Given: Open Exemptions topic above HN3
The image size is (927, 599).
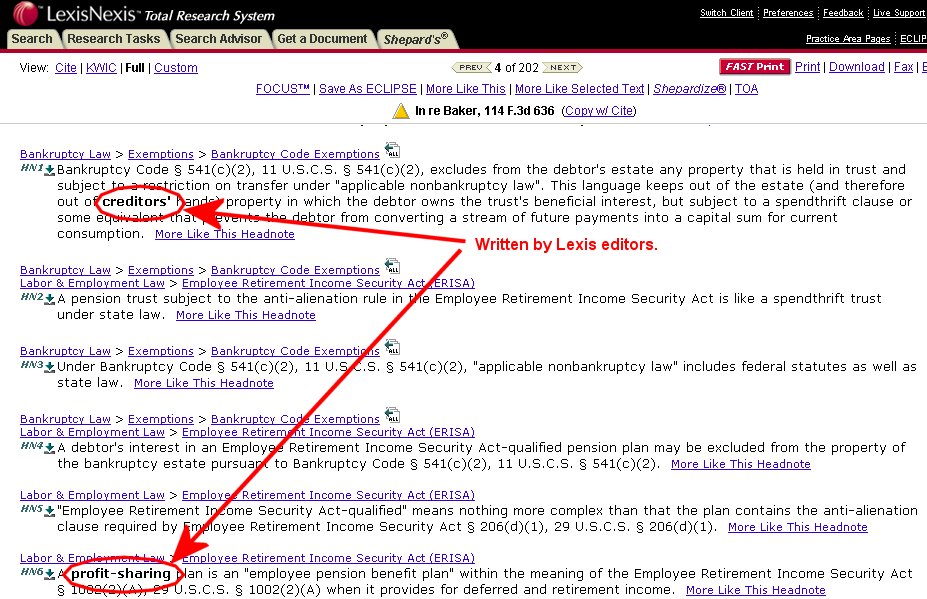Looking at the screenshot, I should (x=161, y=351).
